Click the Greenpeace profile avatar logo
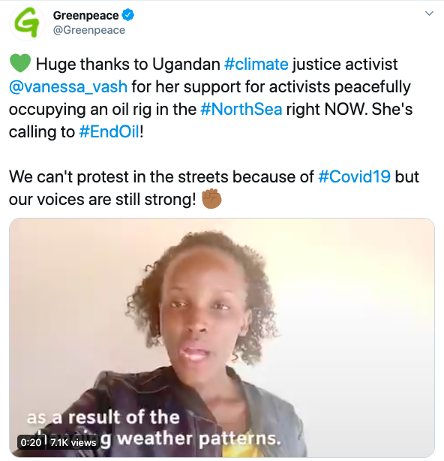 (x=27, y=23)
